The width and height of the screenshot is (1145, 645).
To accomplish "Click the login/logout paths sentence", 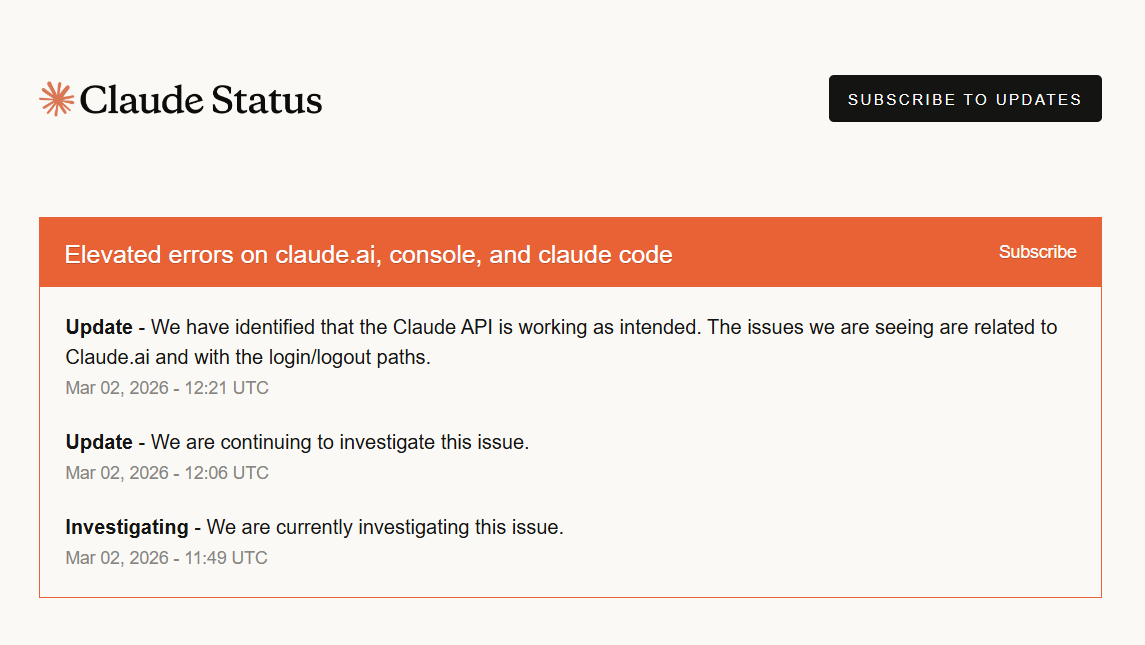I will point(300,357).
